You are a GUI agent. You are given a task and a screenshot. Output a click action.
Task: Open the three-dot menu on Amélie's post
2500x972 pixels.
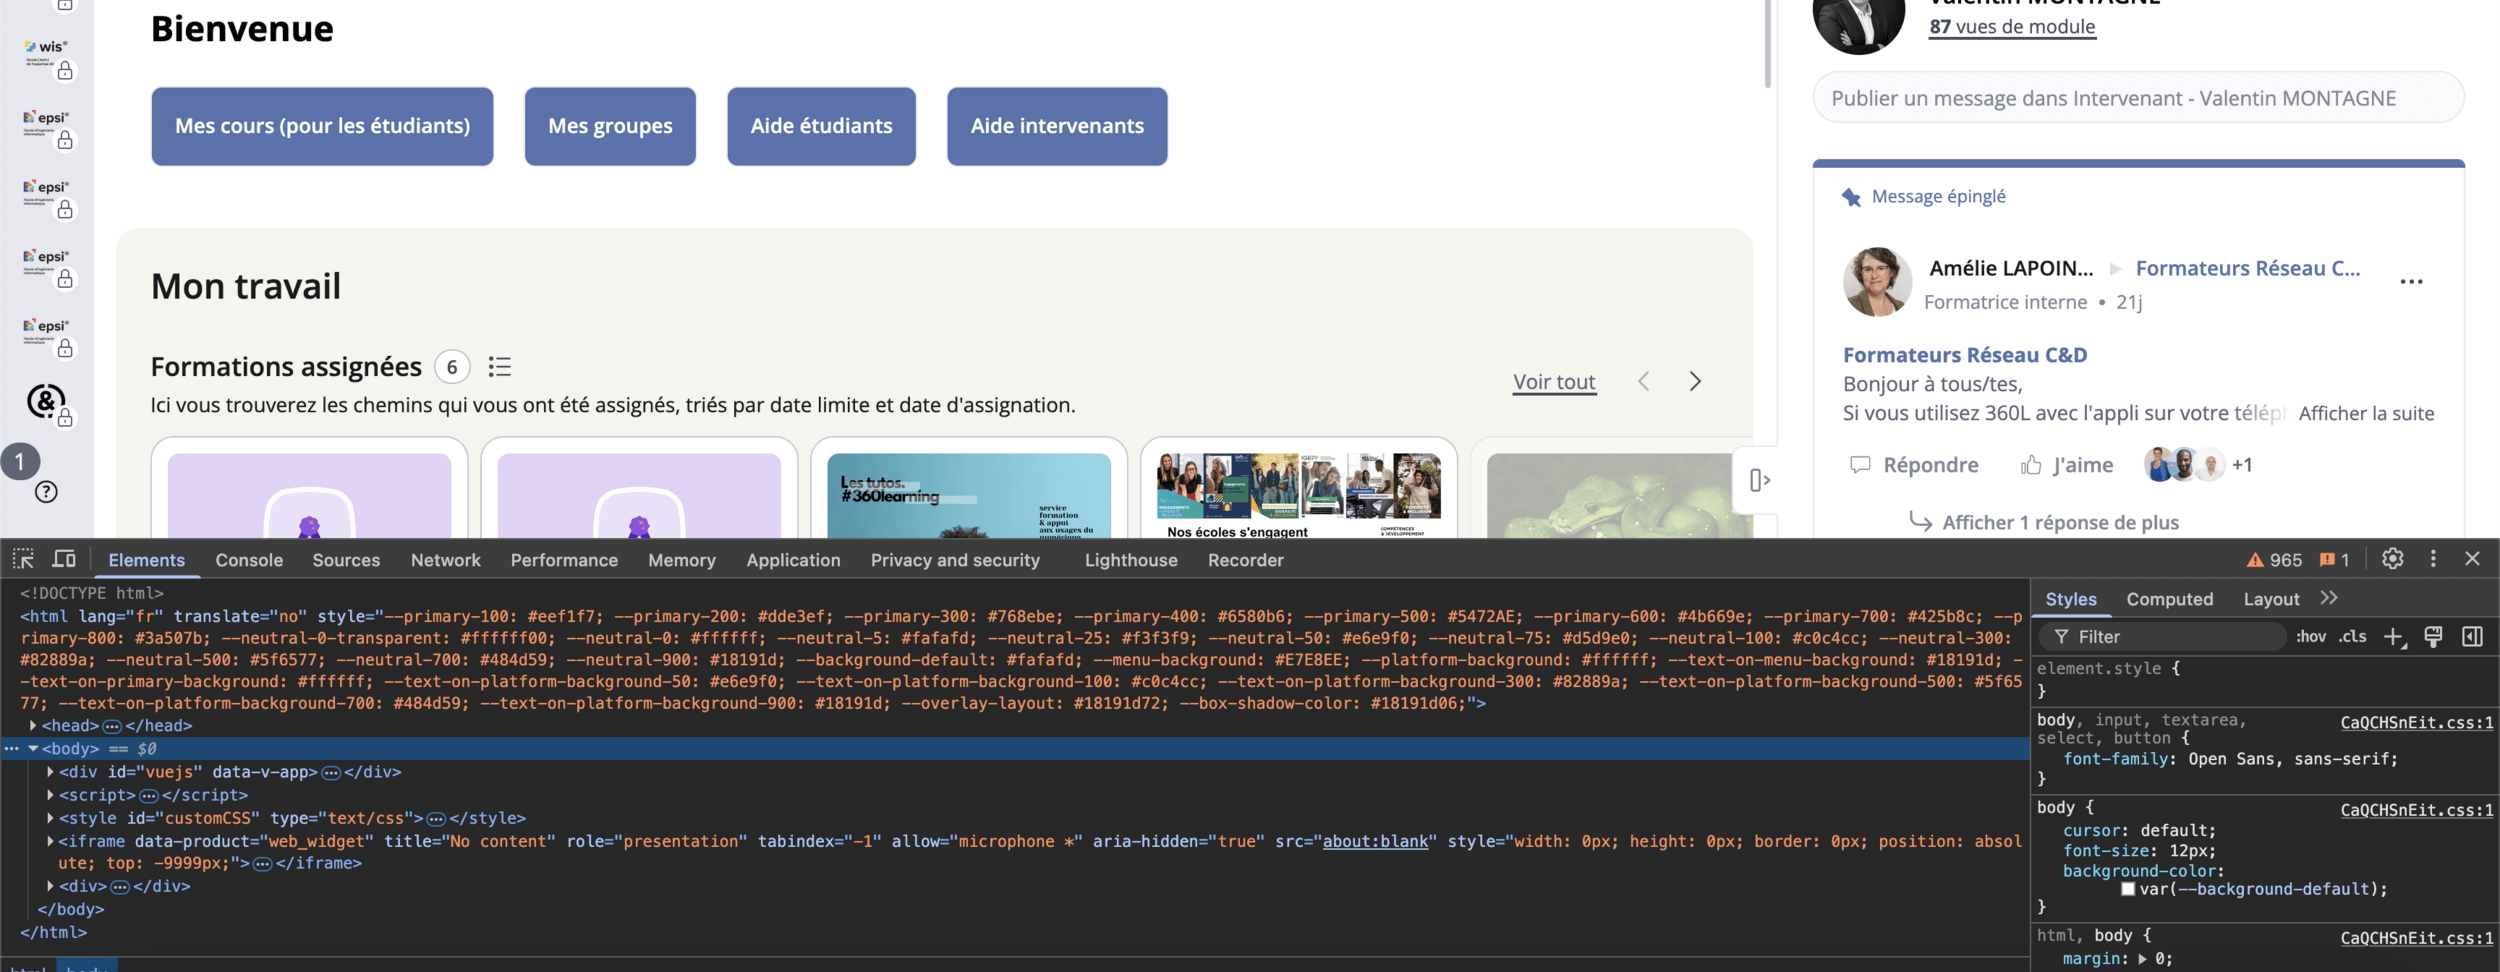point(2411,282)
